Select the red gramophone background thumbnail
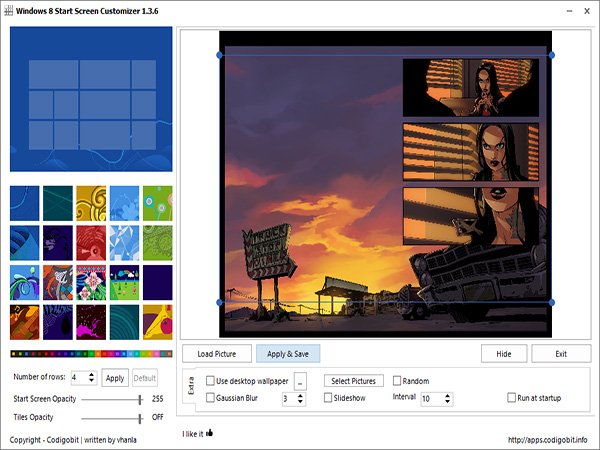Screen dimensions: 600x450 (91, 243)
